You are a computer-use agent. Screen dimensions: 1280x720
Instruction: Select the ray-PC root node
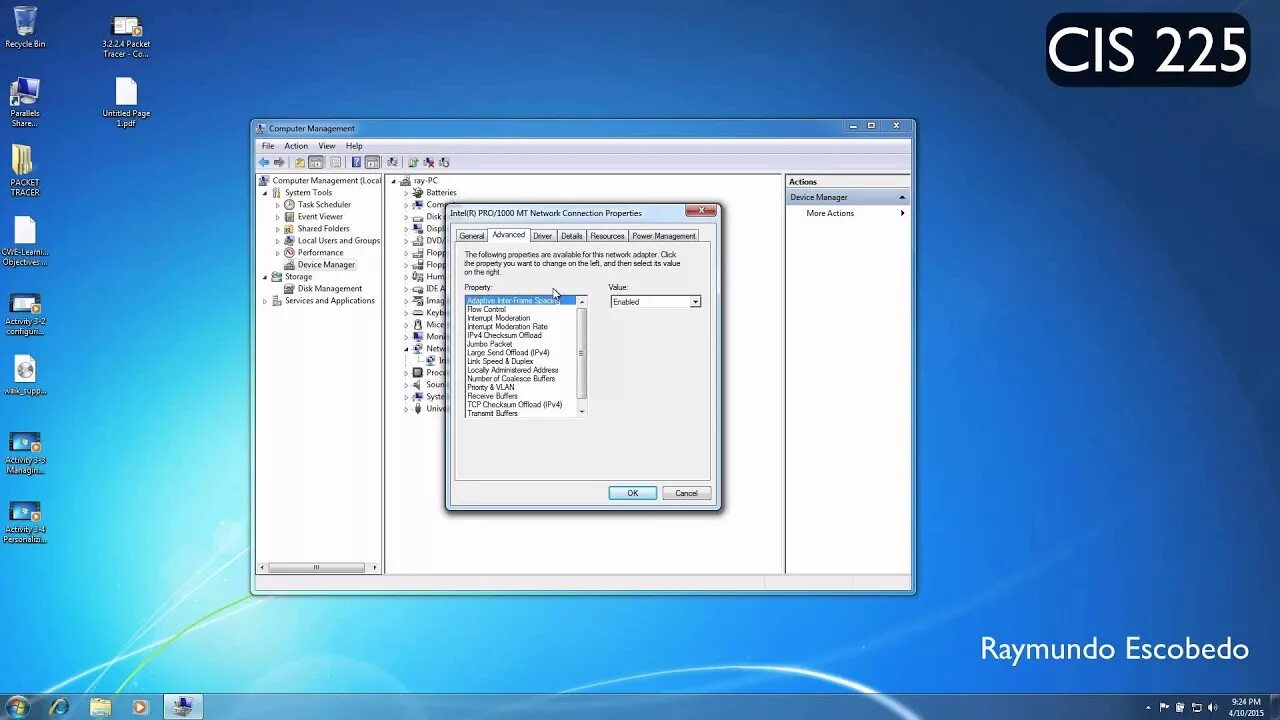[x=425, y=181]
